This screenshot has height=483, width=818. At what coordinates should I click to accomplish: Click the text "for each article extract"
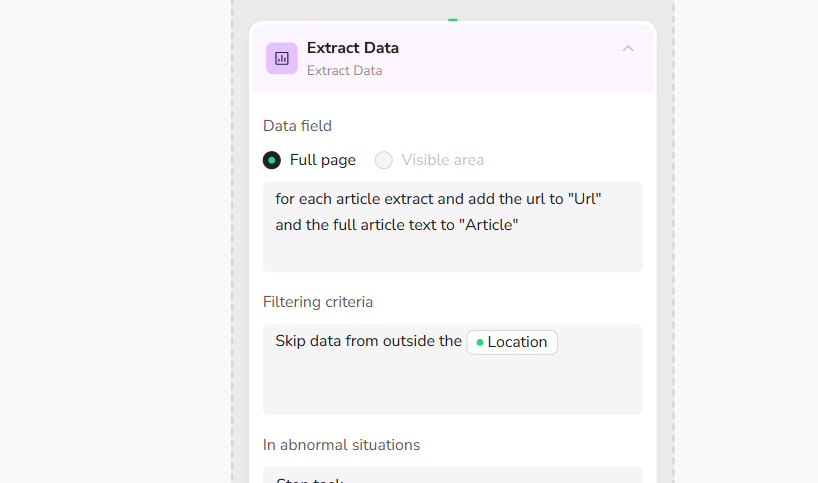point(358,199)
